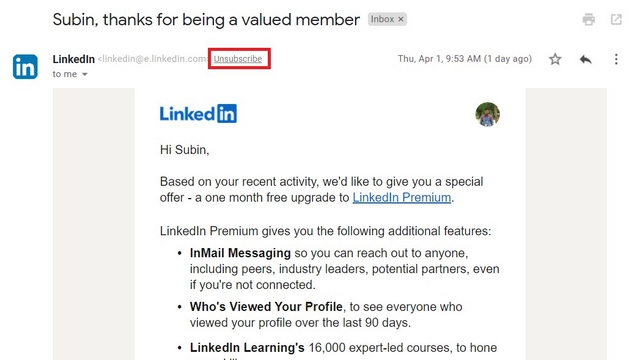Click the bold LinkedIn sender name
The height and width of the screenshot is (360, 640).
point(73,59)
